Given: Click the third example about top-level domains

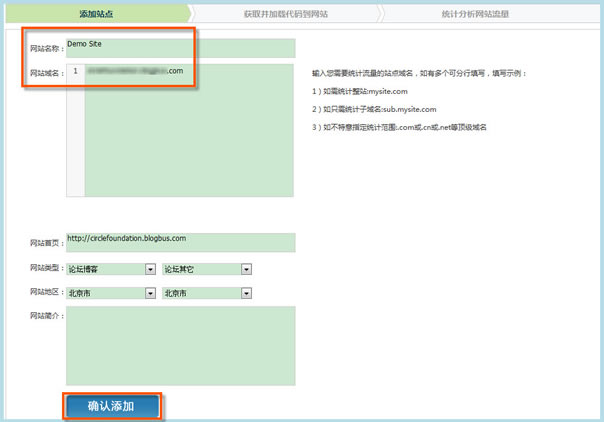Looking at the screenshot, I should pos(398,128).
